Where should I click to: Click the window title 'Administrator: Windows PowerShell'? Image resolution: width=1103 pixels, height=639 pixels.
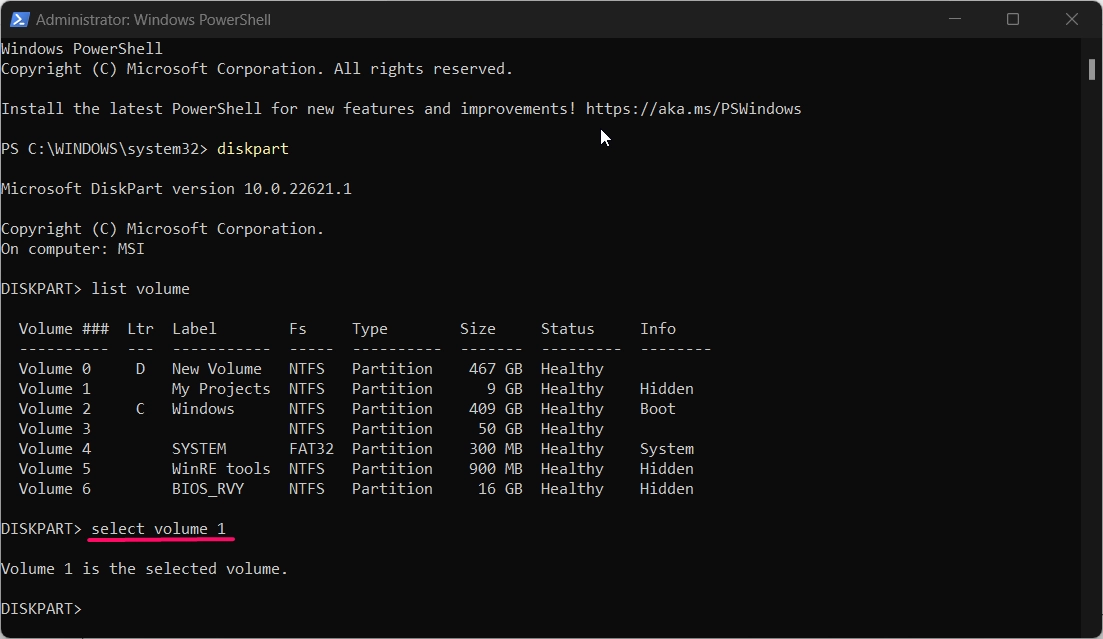point(153,20)
